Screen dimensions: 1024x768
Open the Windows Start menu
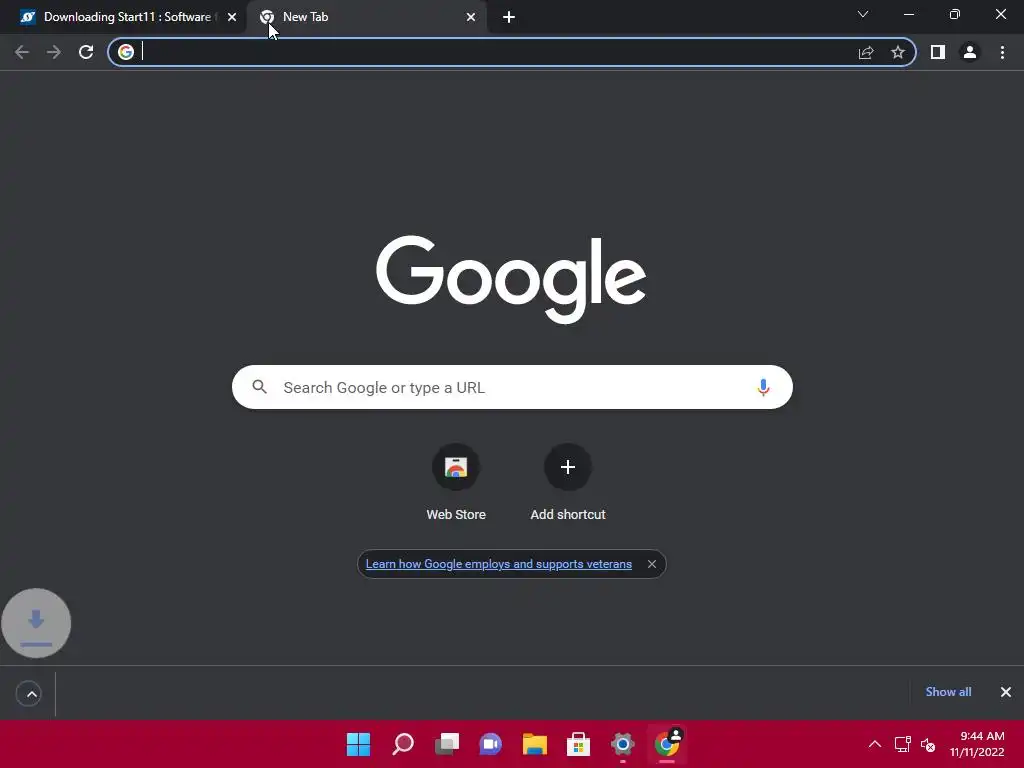(x=358, y=744)
